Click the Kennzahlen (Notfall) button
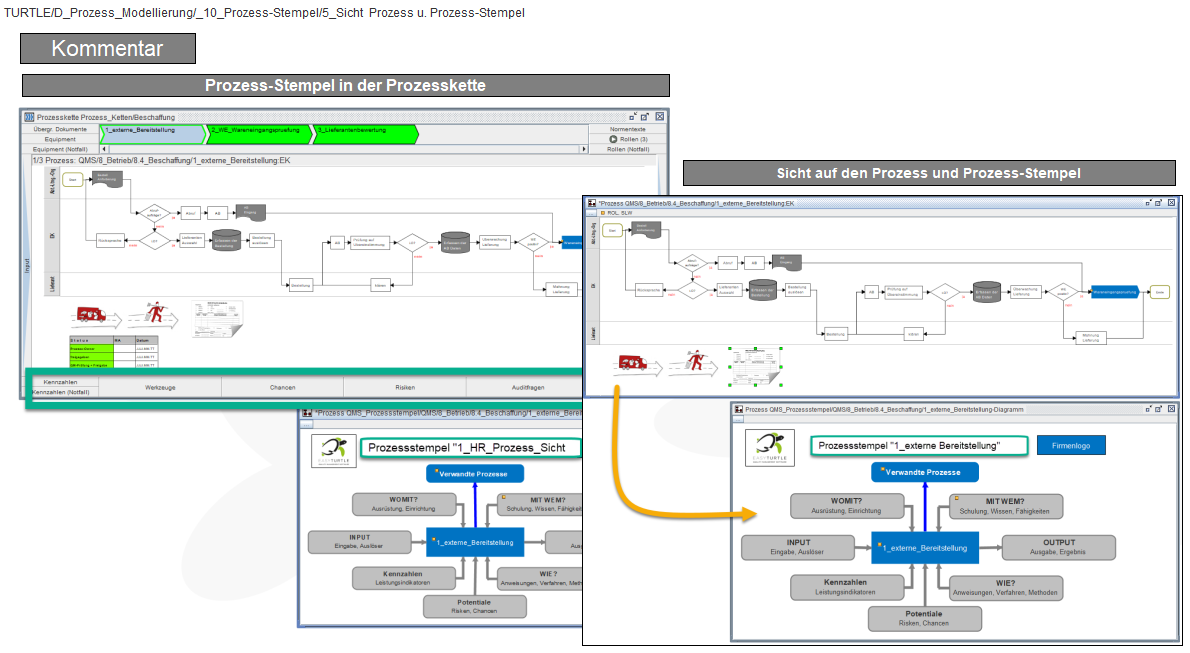Screen dimensions: 1190x653 (61, 392)
